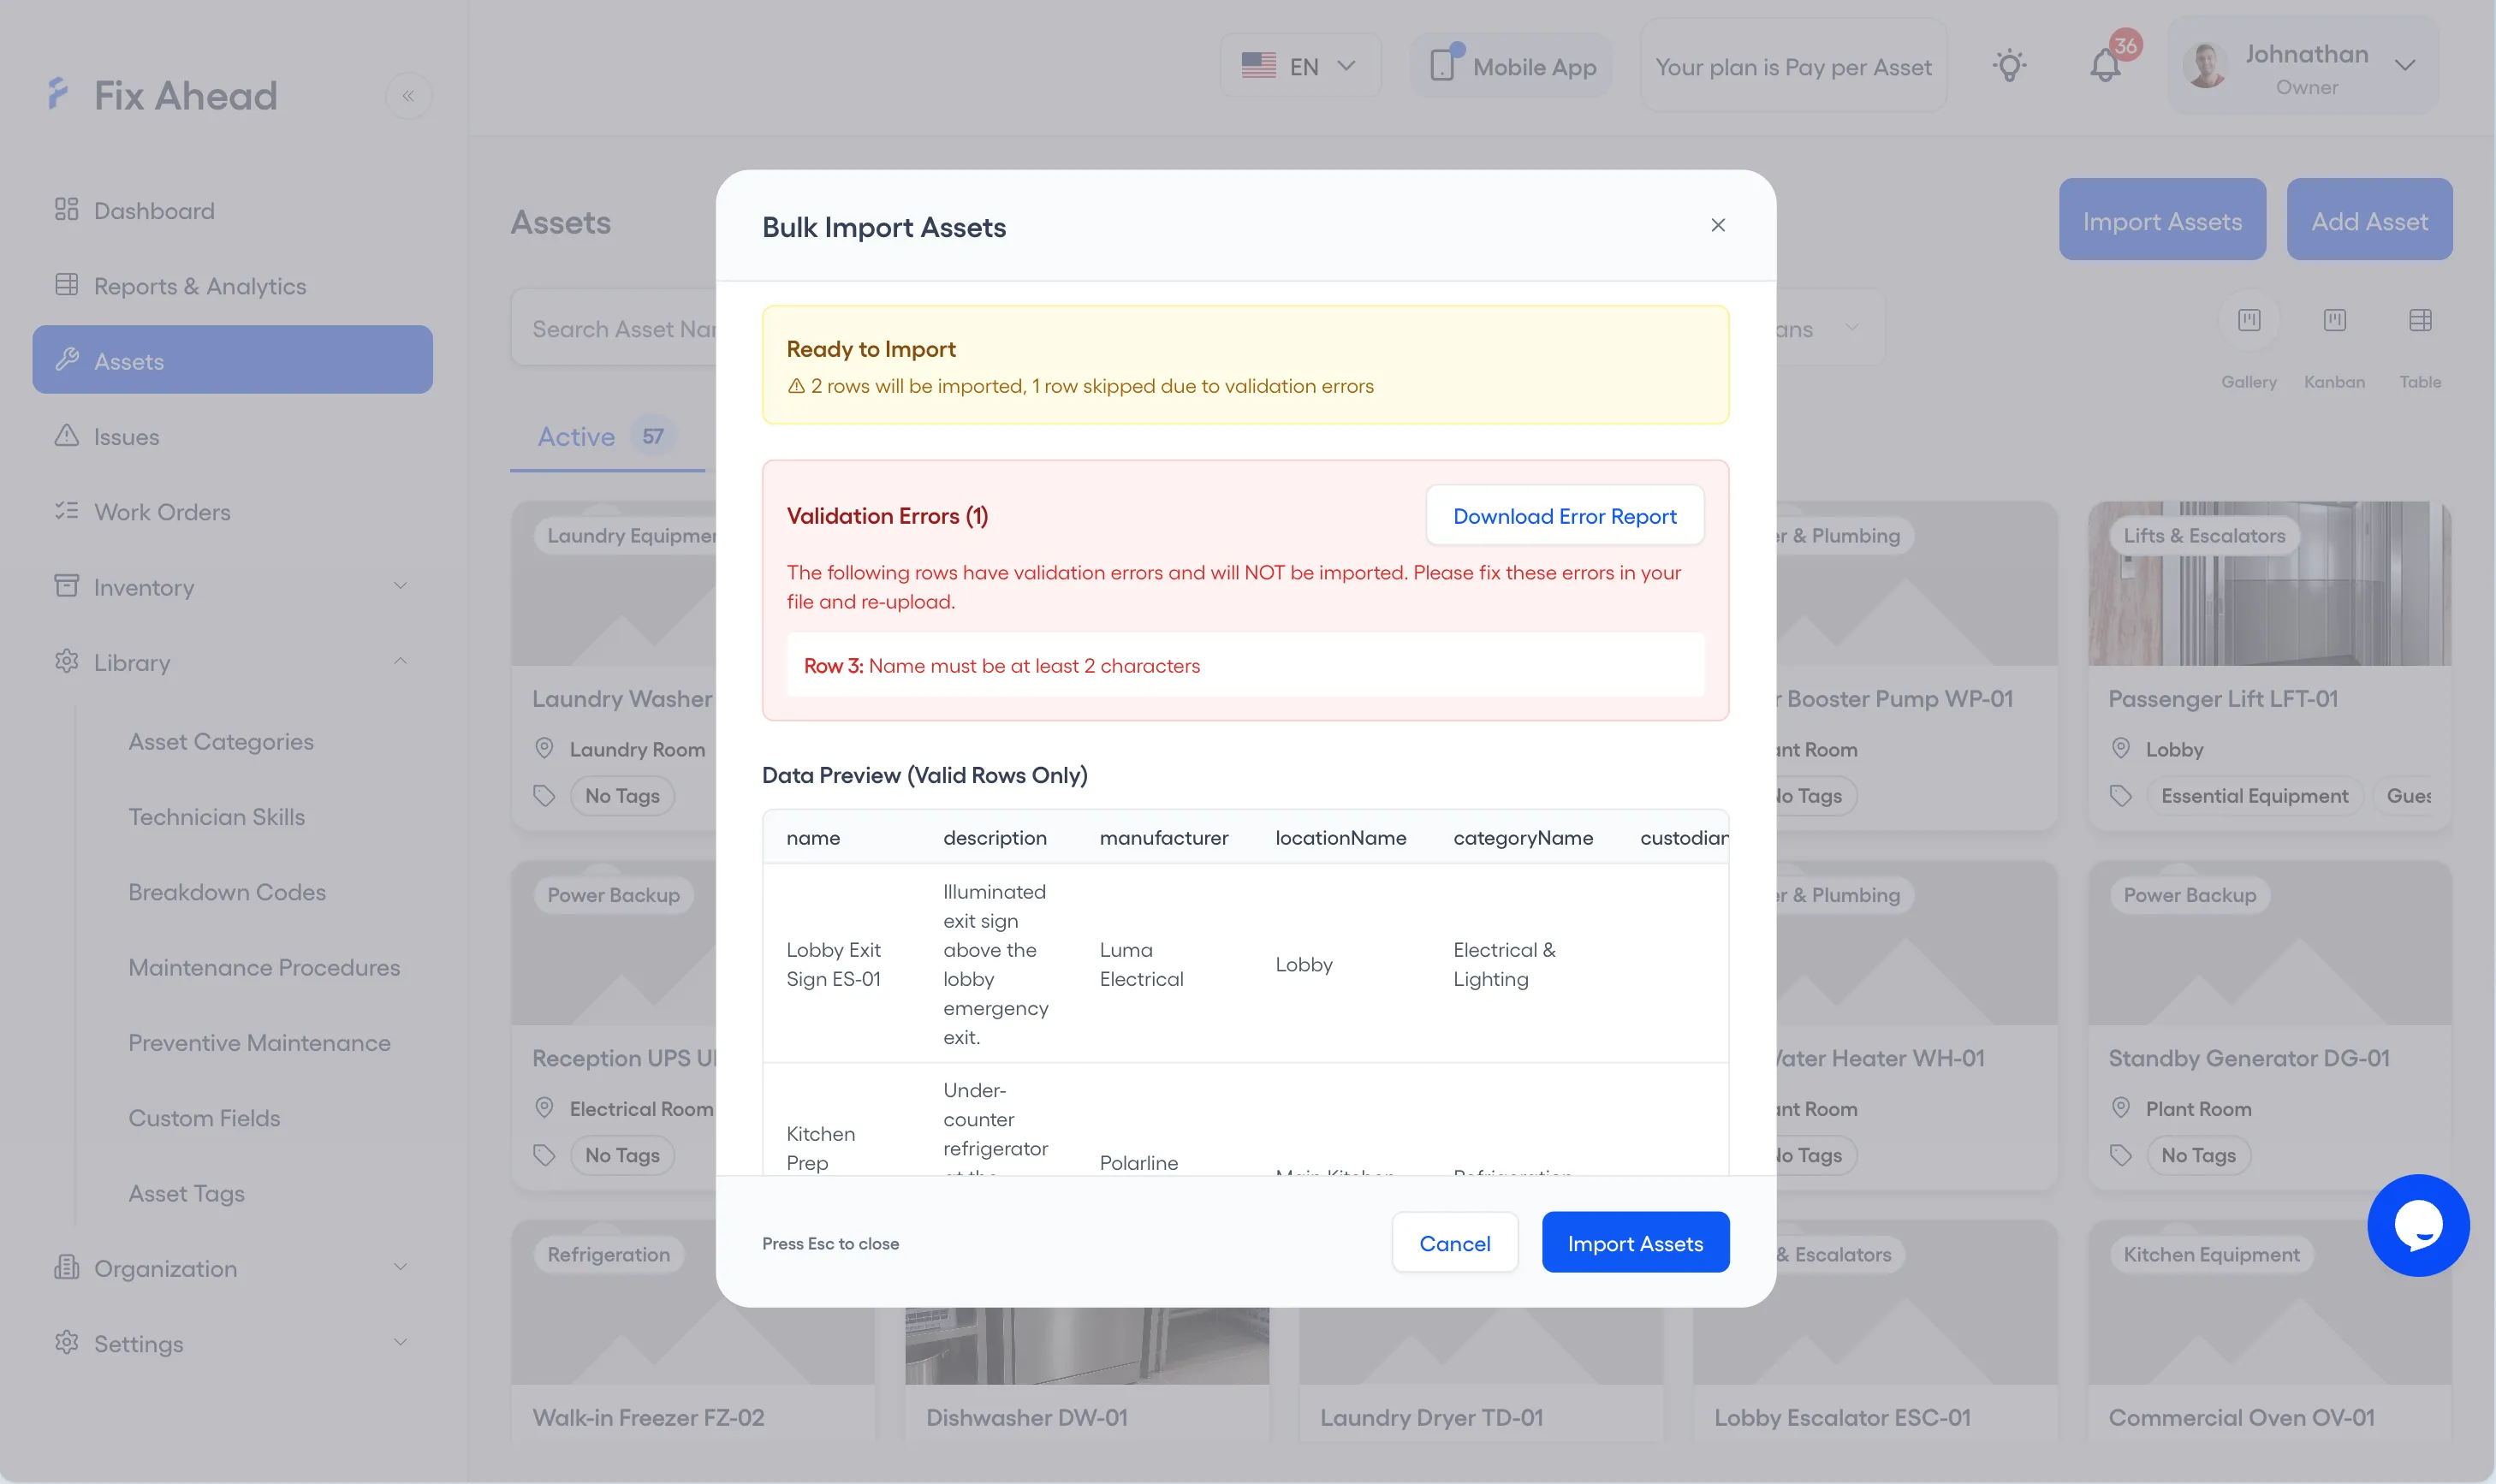
Task: Open the Dashboard grid icon
Action: coord(66,209)
